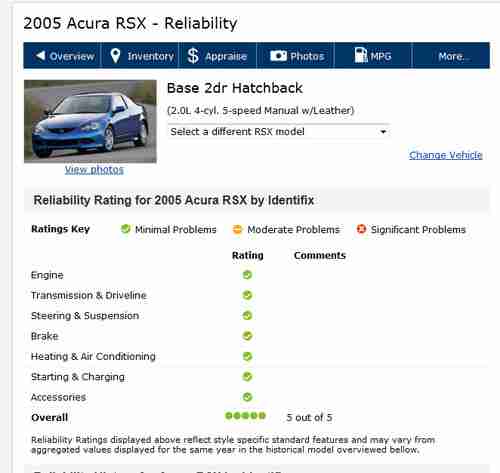Click the Brake row label
This screenshot has height=473, width=500.
(44, 336)
